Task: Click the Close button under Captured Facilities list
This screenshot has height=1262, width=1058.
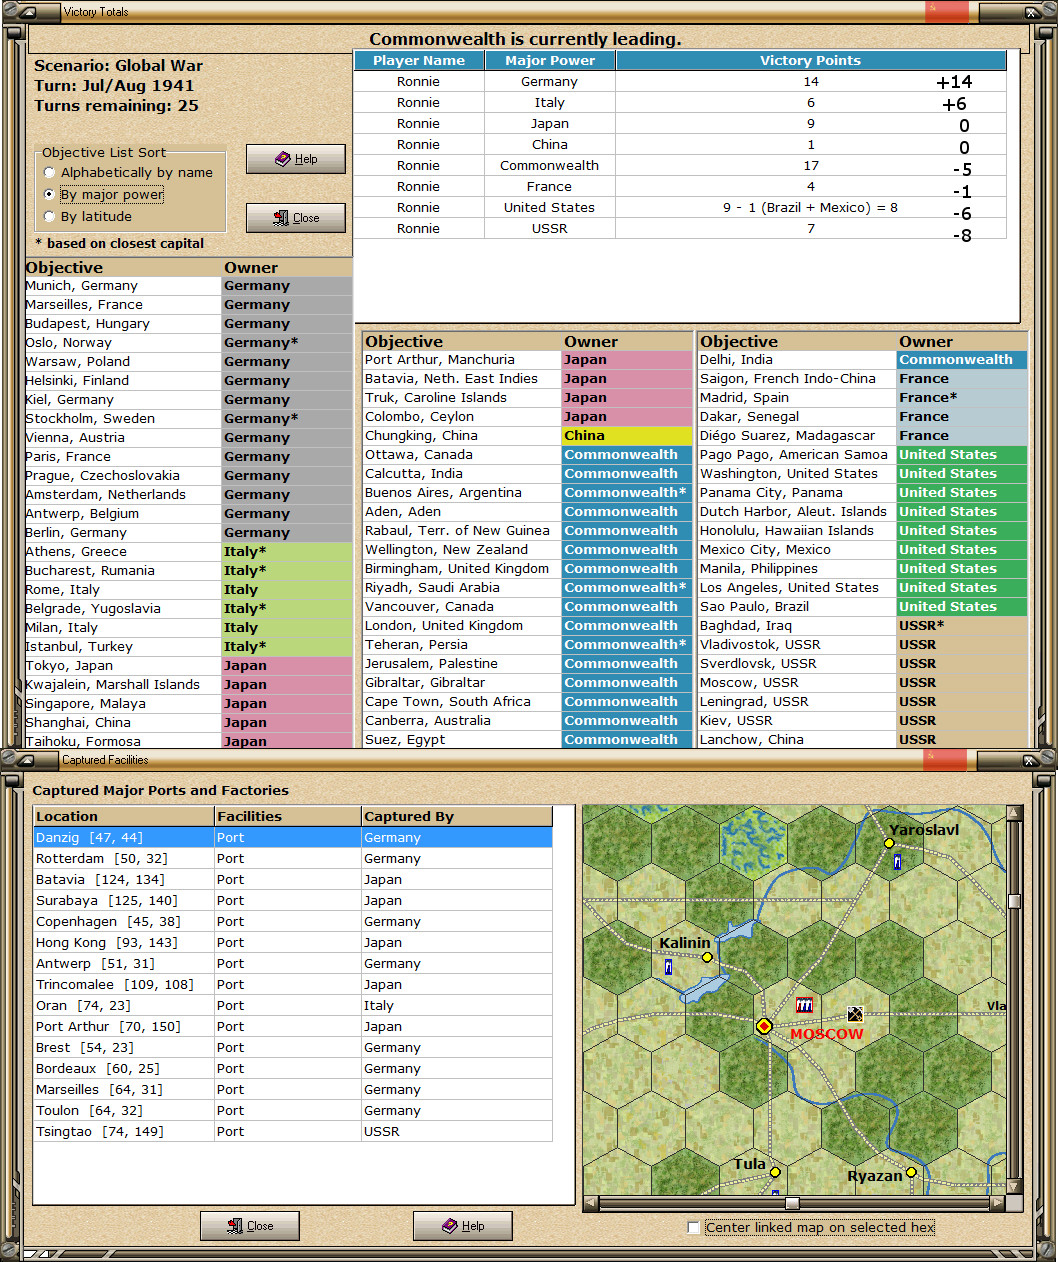Action: click(x=249, y=1225)
